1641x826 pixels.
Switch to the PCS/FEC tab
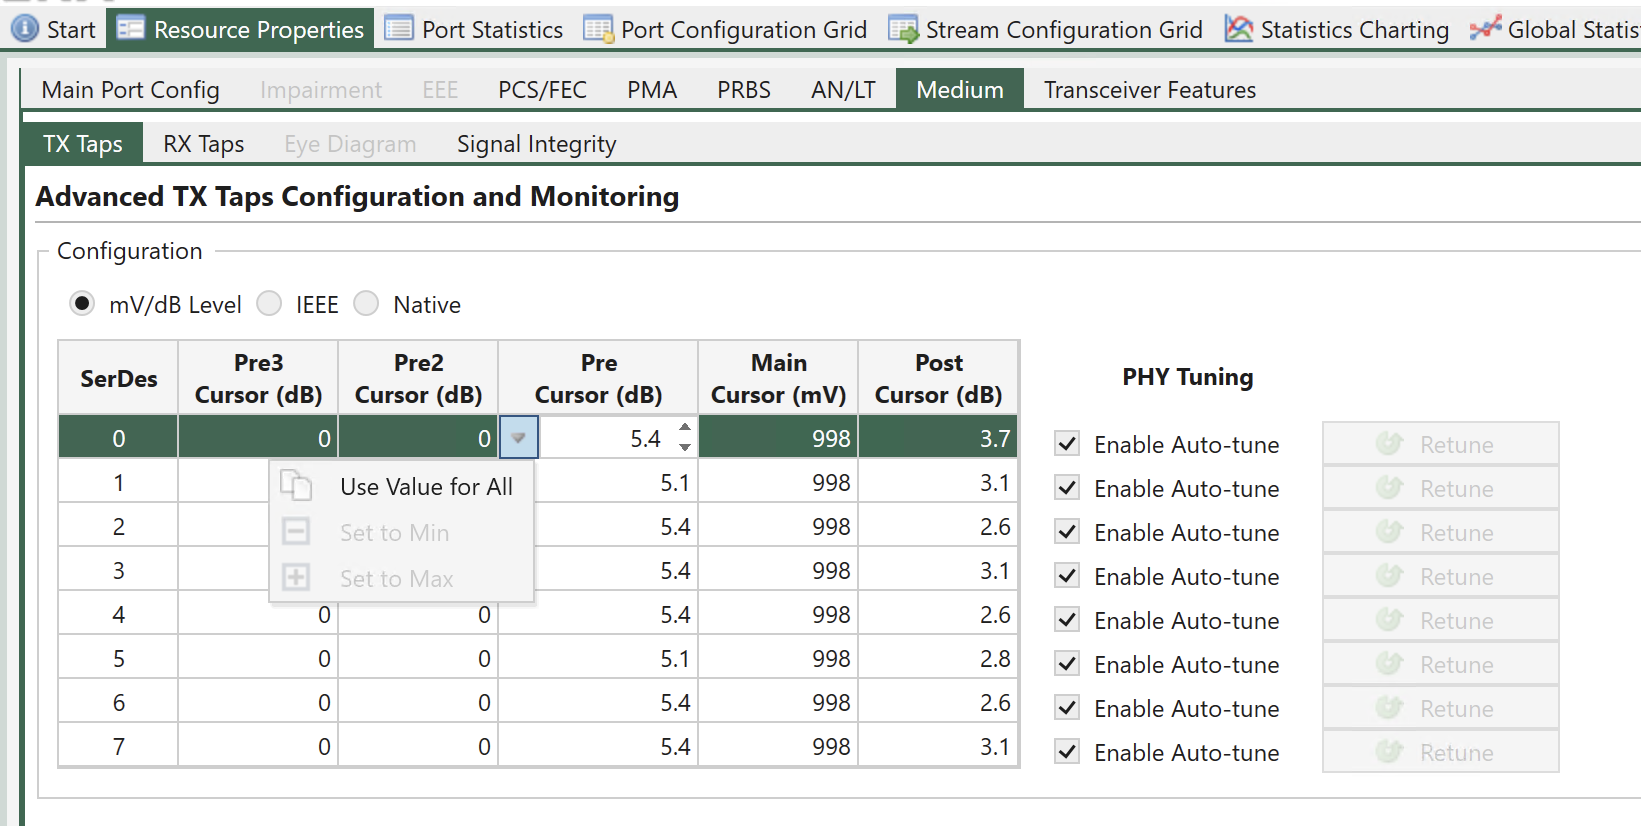(x=542, y=90)
